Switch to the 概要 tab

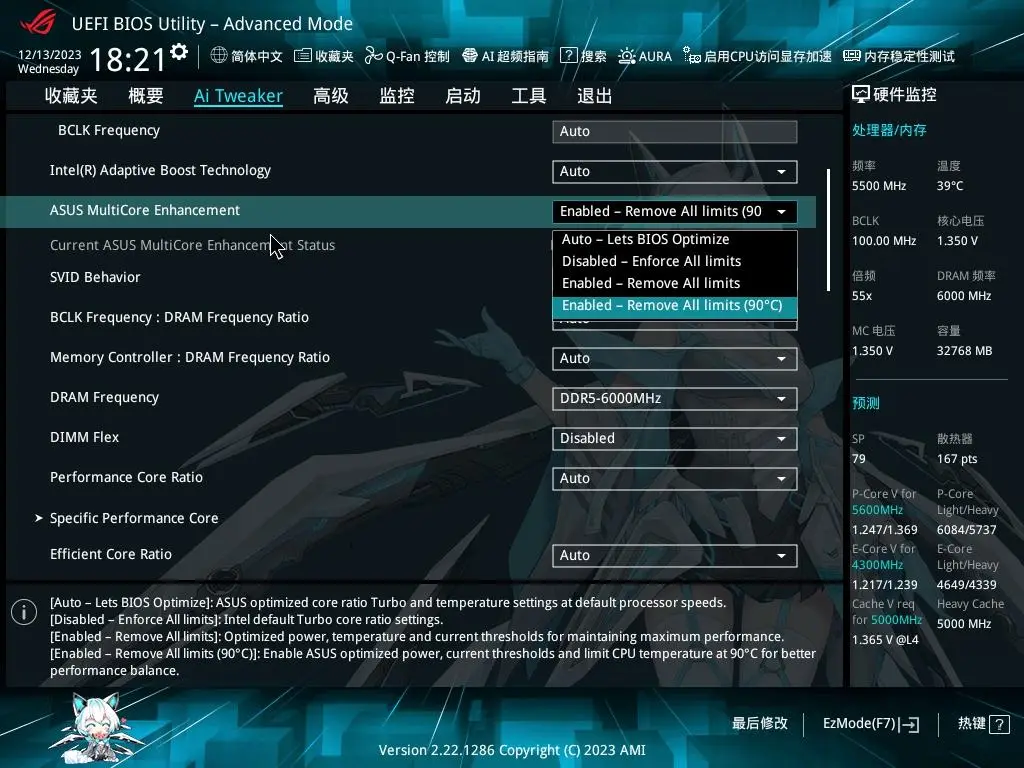pos(146,96)
